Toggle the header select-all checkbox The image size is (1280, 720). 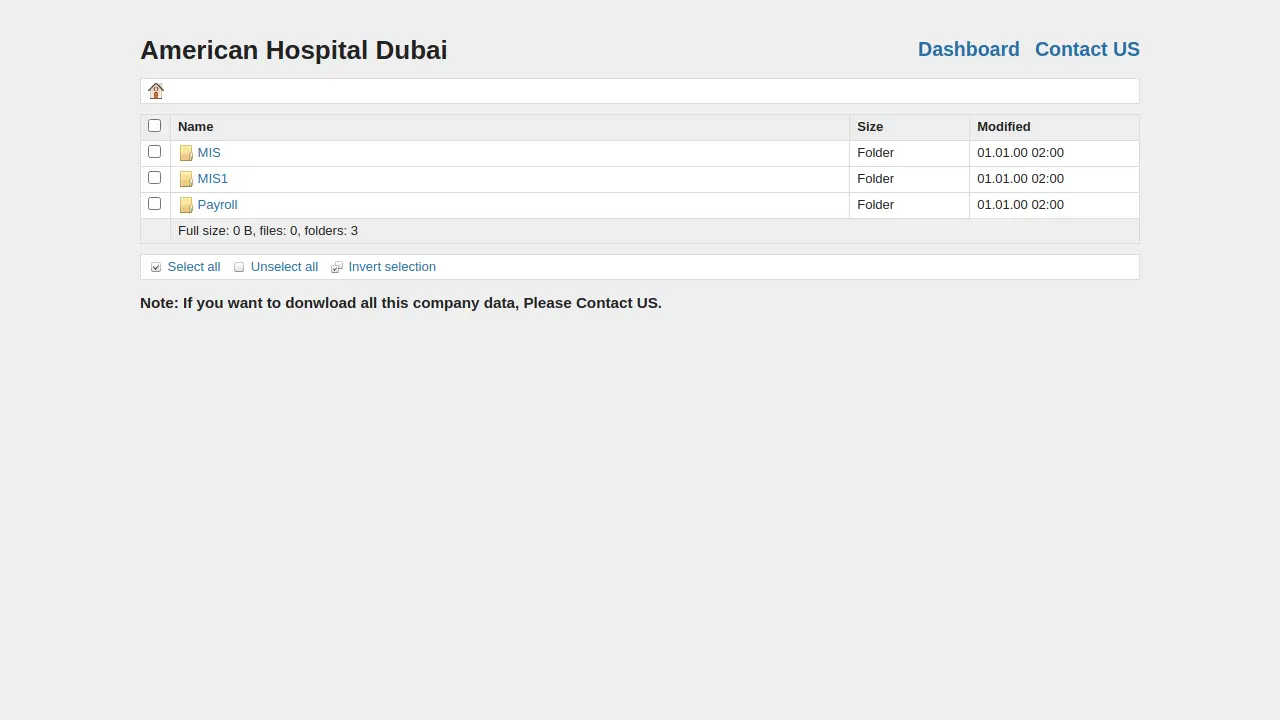click(154, 126)
